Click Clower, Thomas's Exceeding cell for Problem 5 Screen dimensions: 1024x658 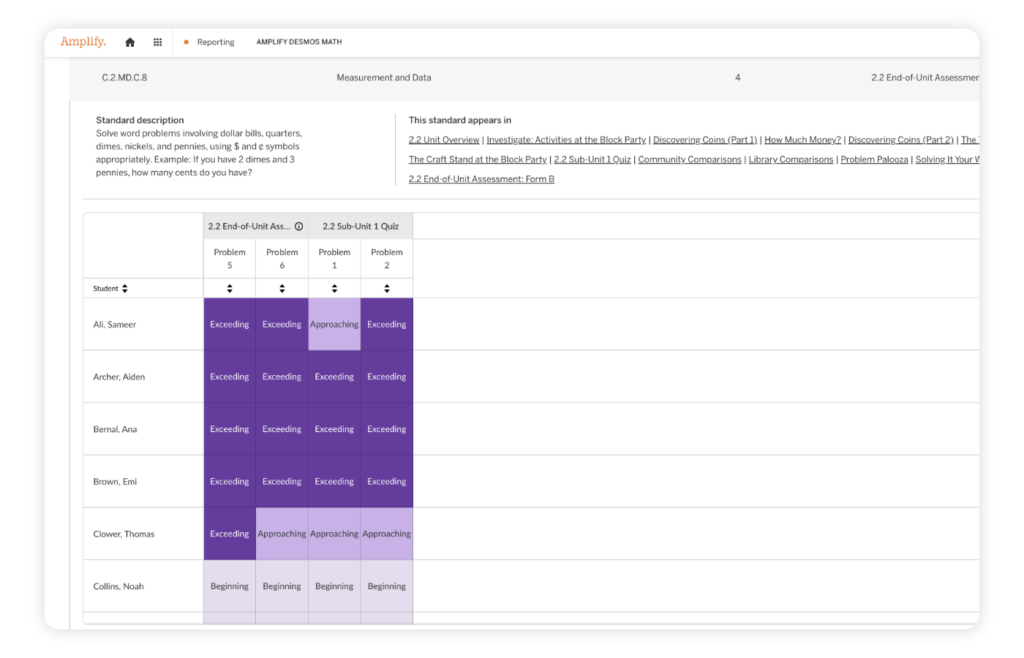[229, 534]
